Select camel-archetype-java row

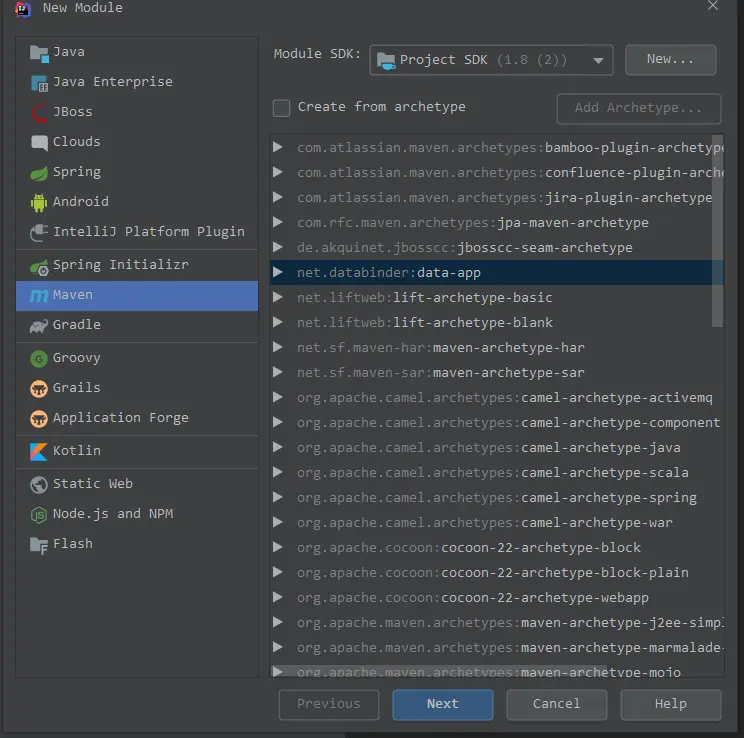[497, 448]
